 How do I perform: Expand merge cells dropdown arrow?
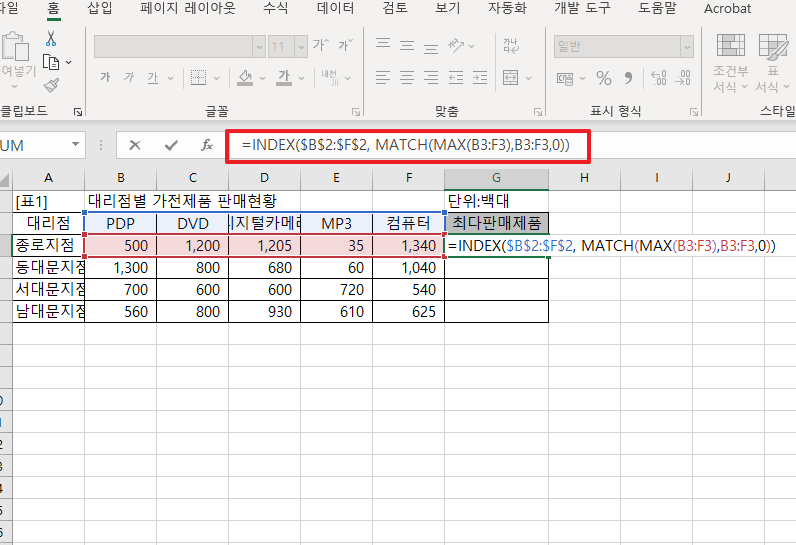click(528, 78)
